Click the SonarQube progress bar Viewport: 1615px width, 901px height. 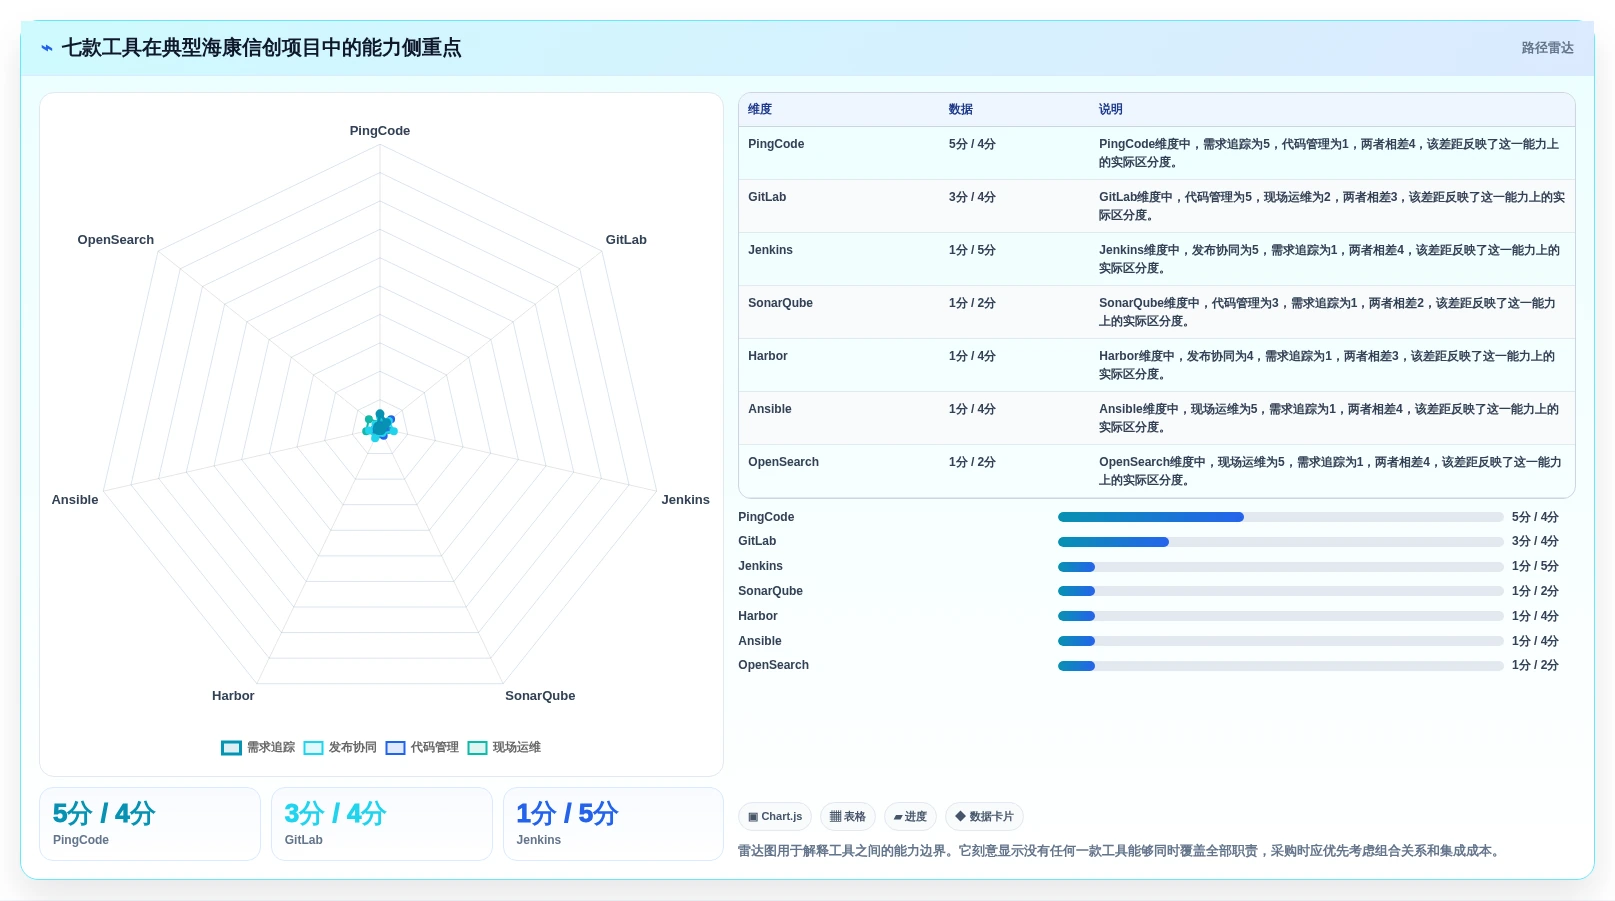(x=1280, y=591)
